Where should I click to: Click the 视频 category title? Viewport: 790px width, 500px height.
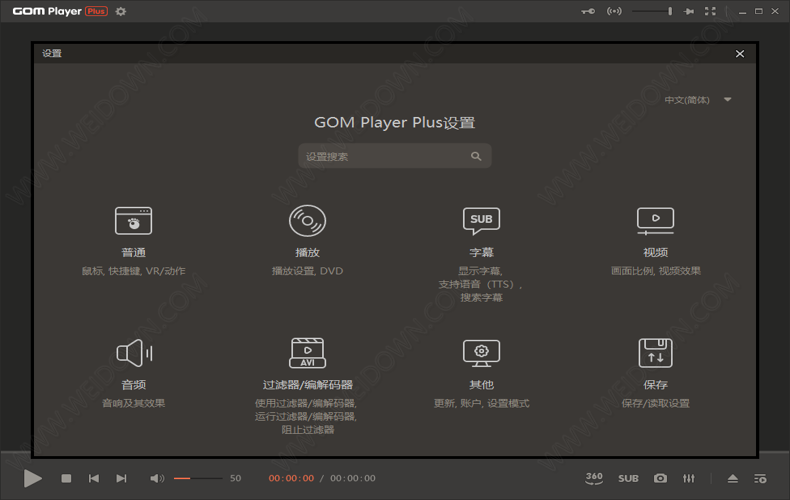click(655, 253)
